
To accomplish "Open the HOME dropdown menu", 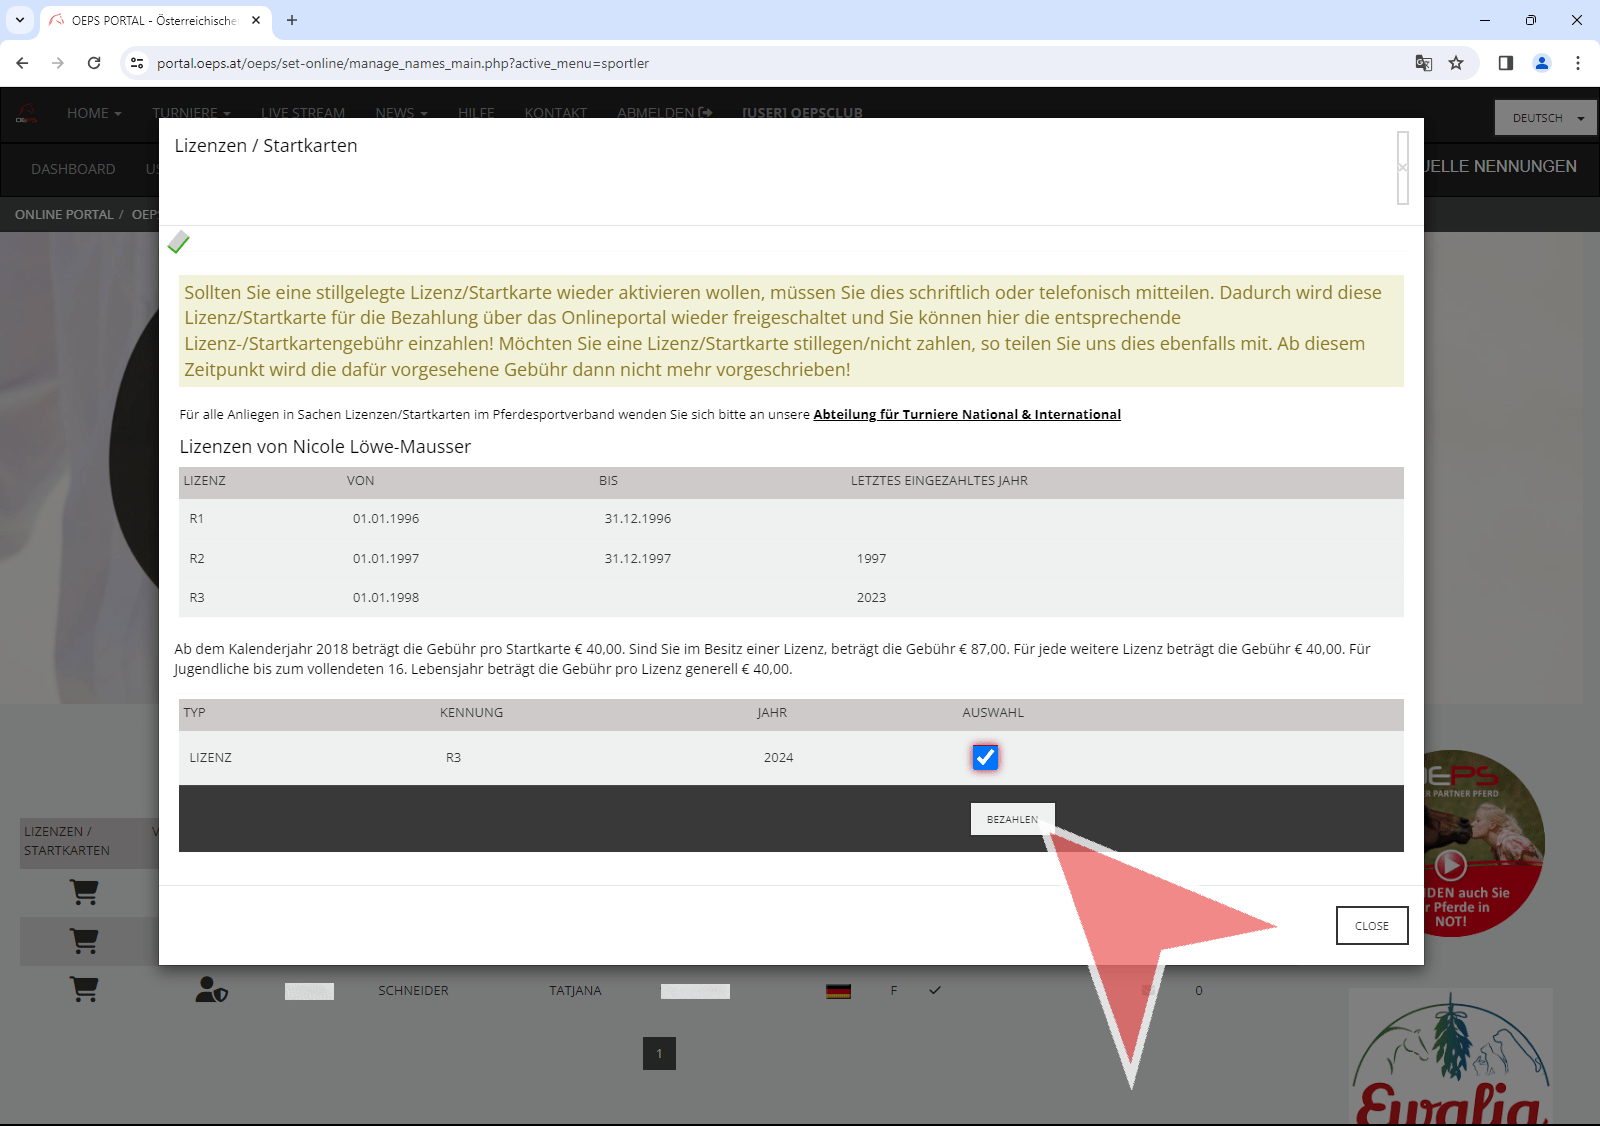I will click(x=93, y=113).
